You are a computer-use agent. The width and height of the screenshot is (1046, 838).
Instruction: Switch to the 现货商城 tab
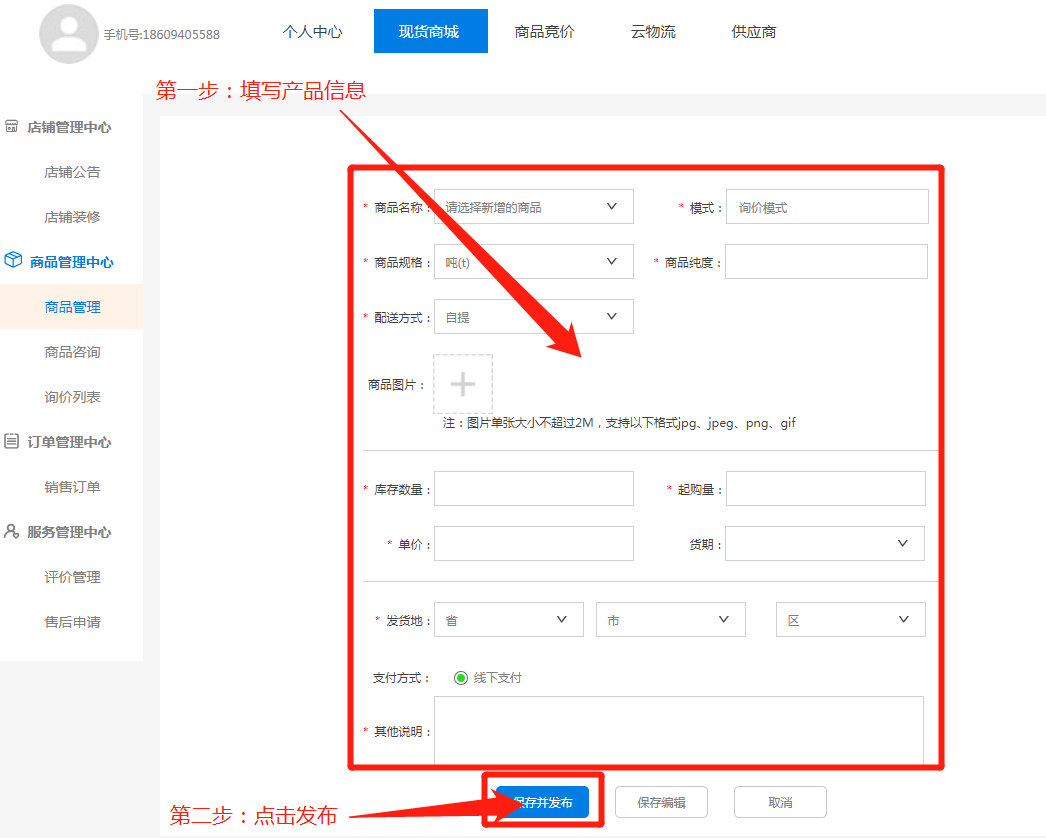pos(430,31)
